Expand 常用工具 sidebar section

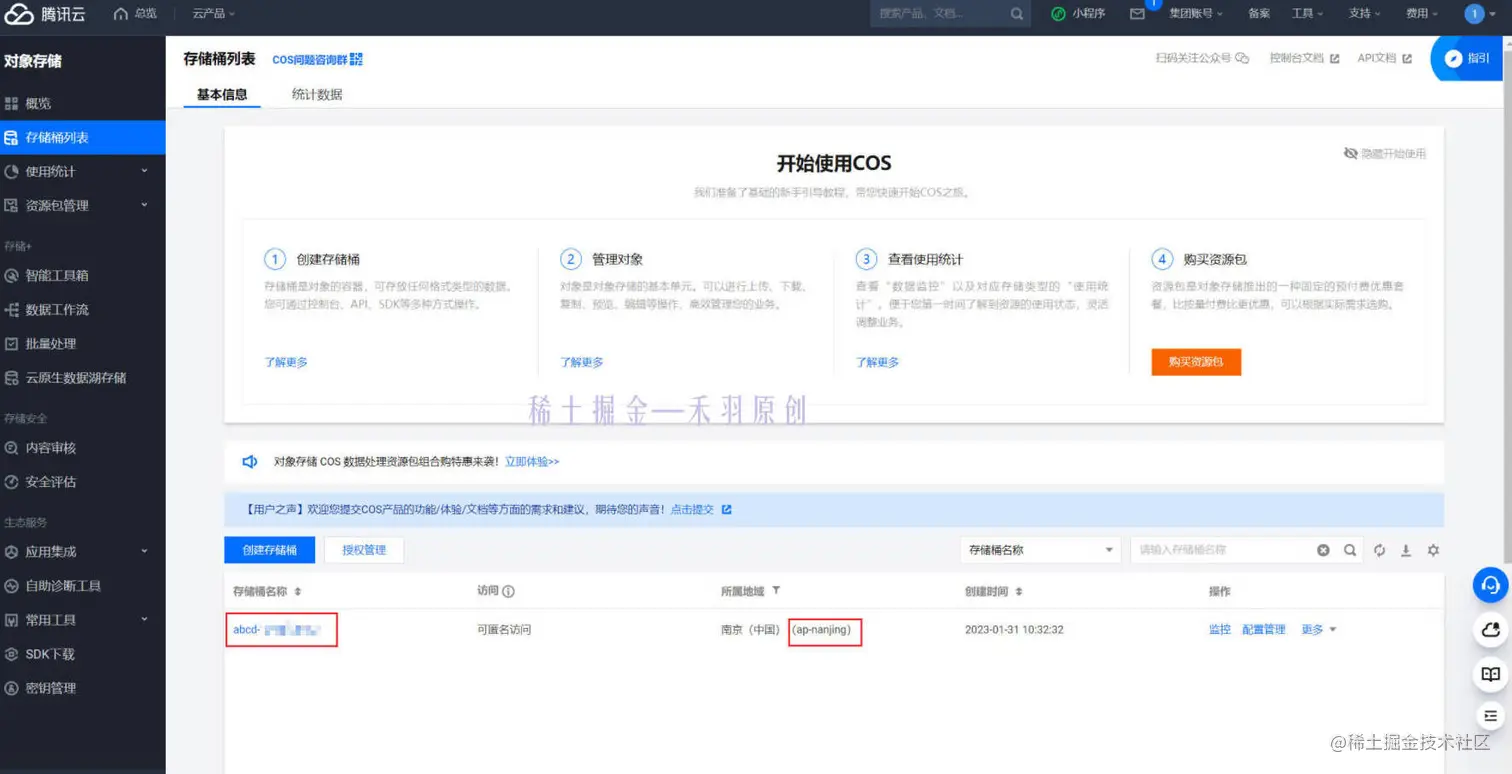[x=82, y=619]
